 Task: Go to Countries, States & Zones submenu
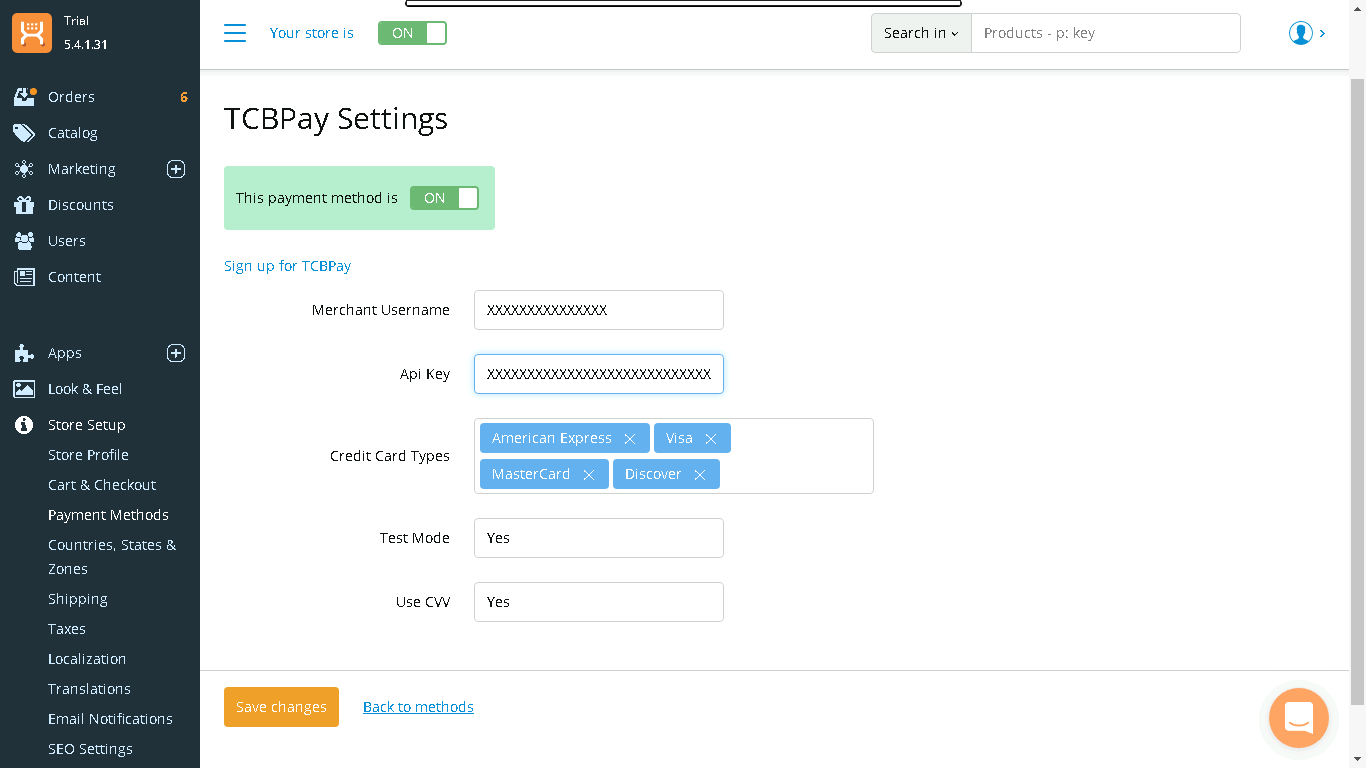coord(112,557)
